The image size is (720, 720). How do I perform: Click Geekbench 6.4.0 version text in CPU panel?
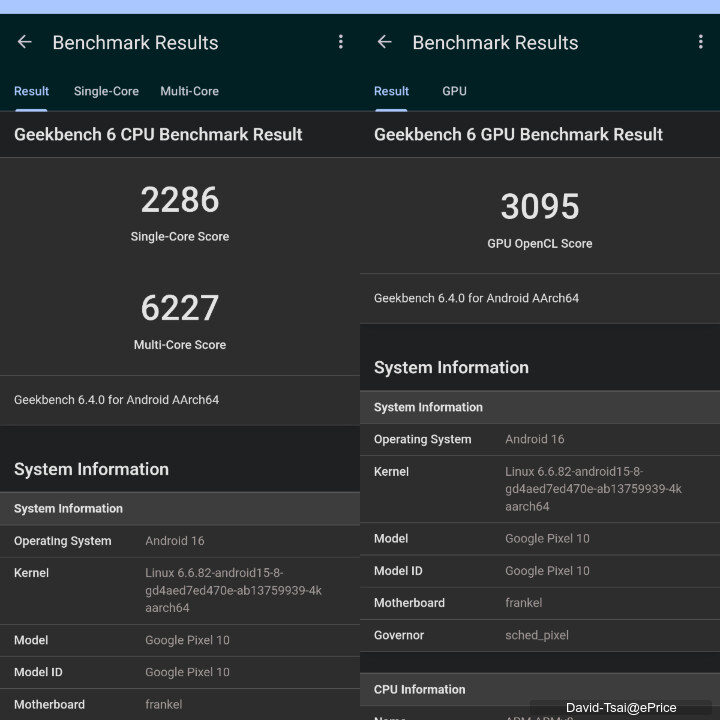[116, 400]
